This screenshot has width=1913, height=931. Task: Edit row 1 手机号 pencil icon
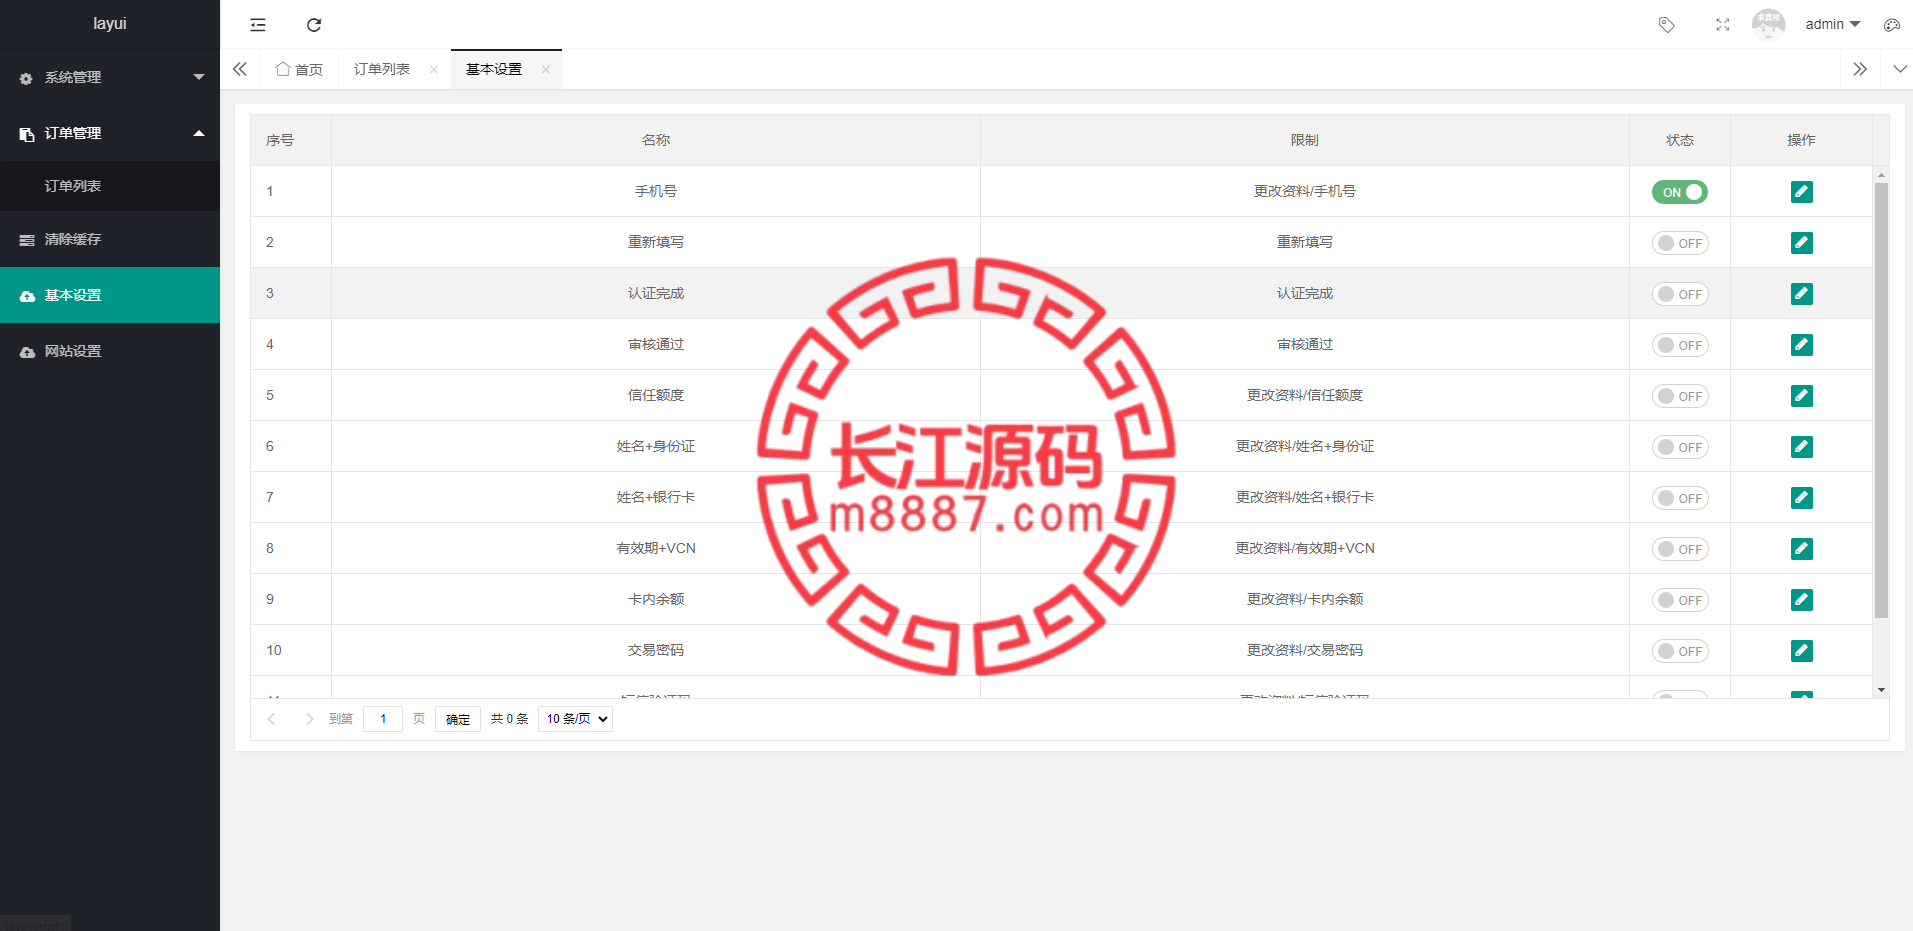(x=1802, y=192)
